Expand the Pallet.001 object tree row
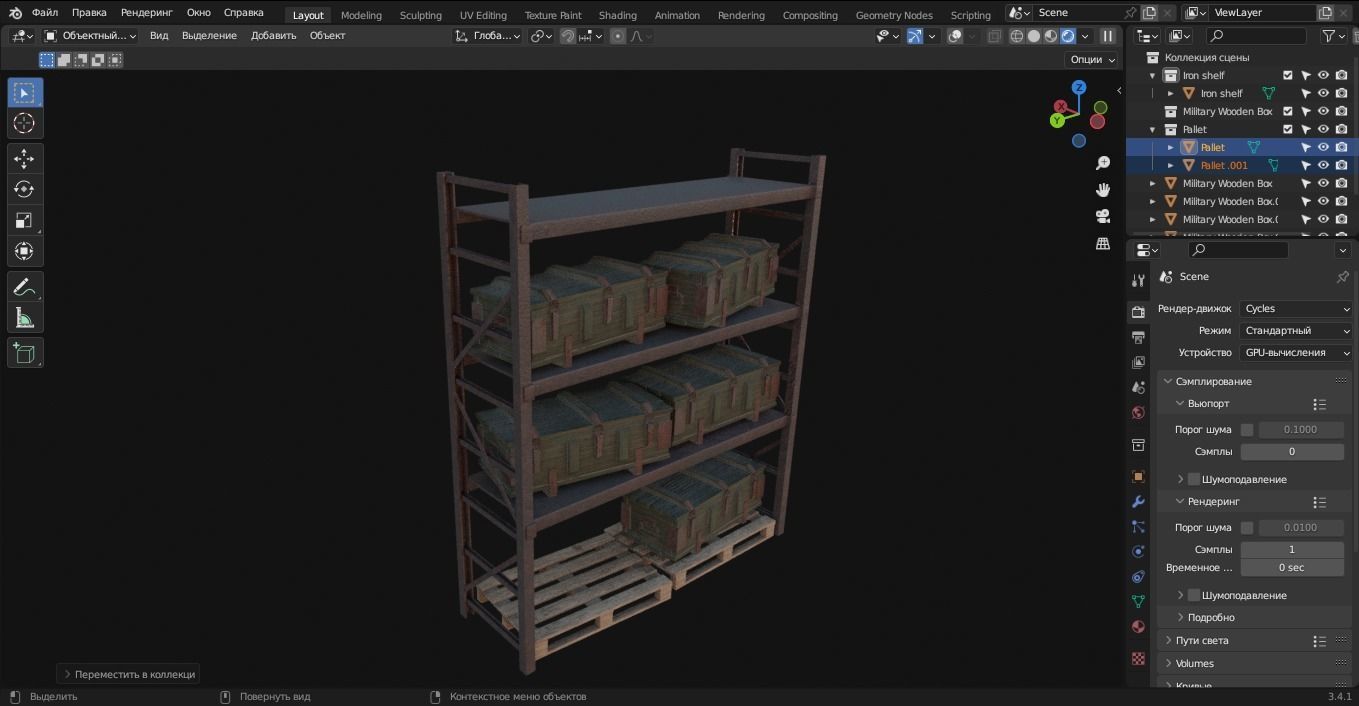This screenshot has height=706, width=1359. click(x=1171, y=166)
